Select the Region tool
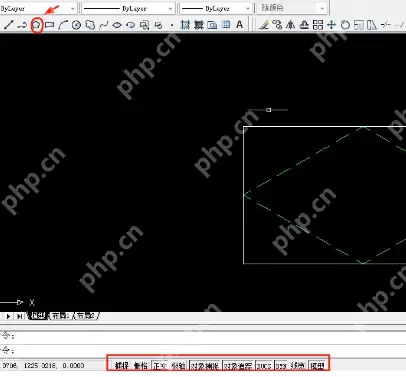 [212, 25]
